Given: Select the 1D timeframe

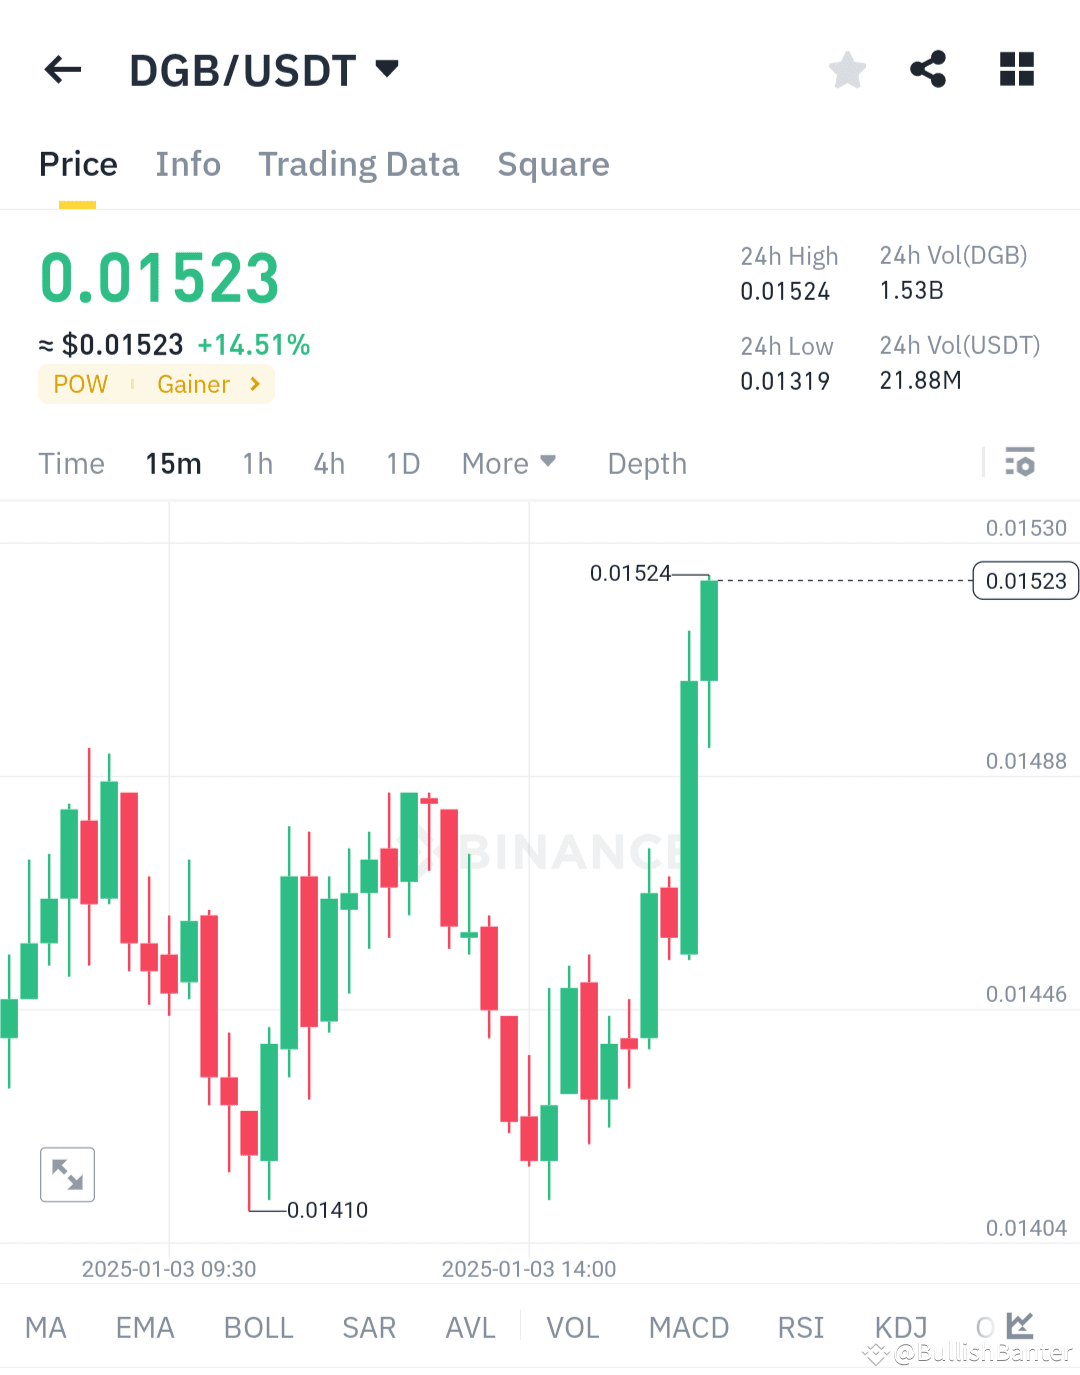Looking at the screenshot, I should (x=403, y=463).
